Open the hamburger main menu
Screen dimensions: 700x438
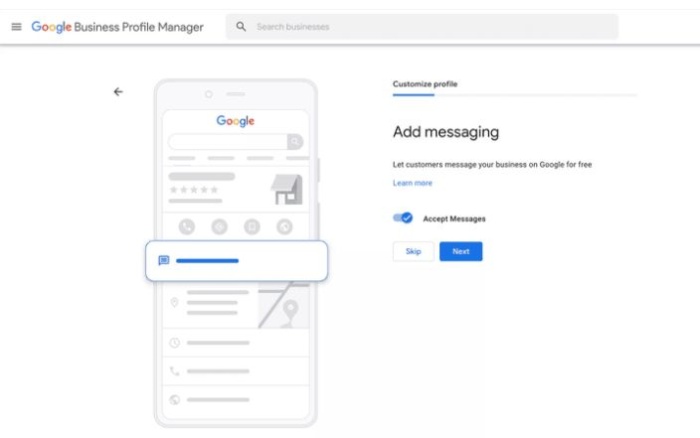[x=17, y=27]
